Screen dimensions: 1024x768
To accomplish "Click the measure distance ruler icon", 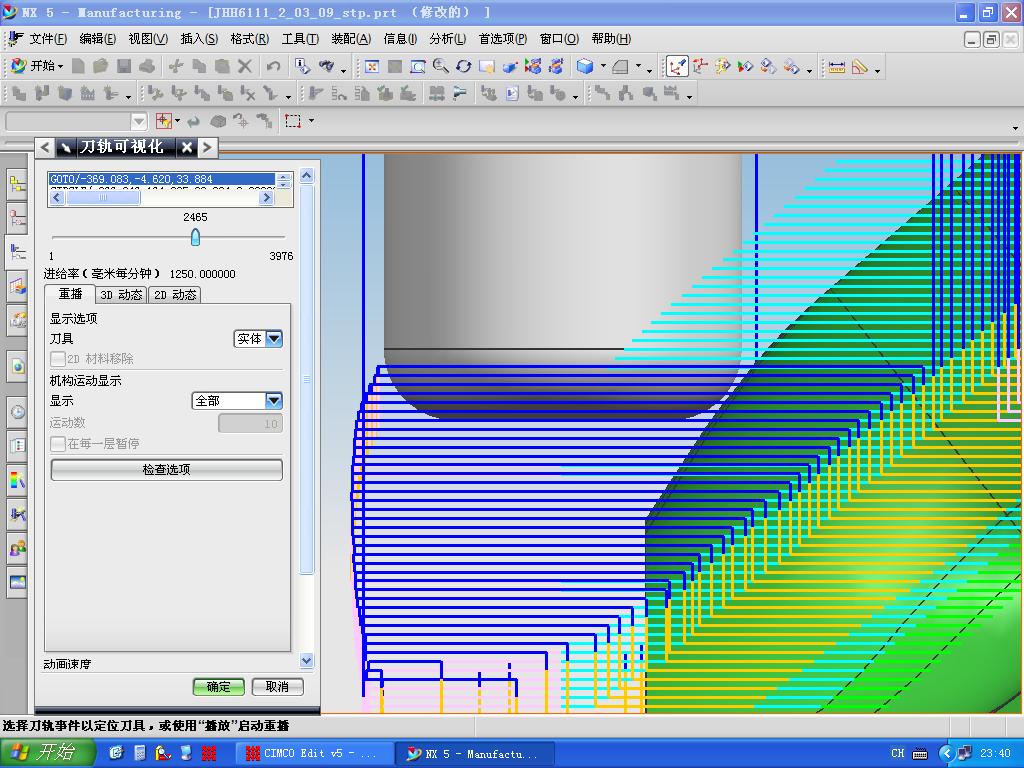I will point(837,67).
